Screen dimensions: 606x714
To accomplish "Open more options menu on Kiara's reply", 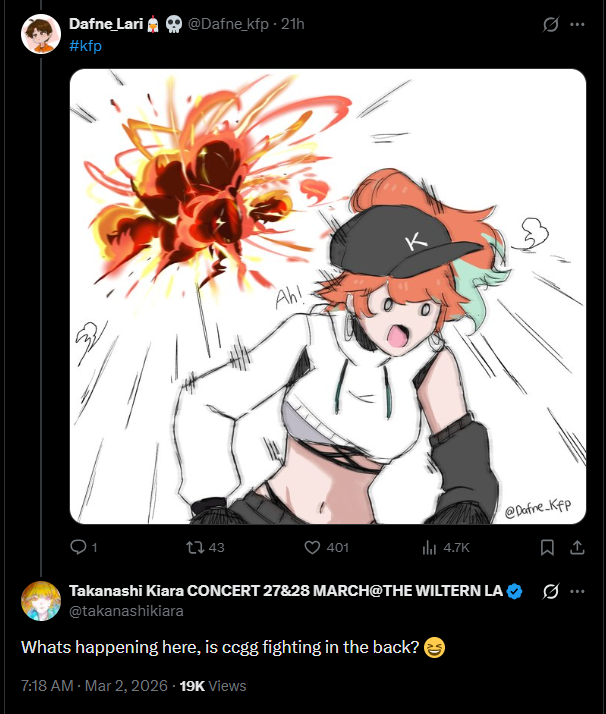I will pyautogui.click(x=577, y=592).
